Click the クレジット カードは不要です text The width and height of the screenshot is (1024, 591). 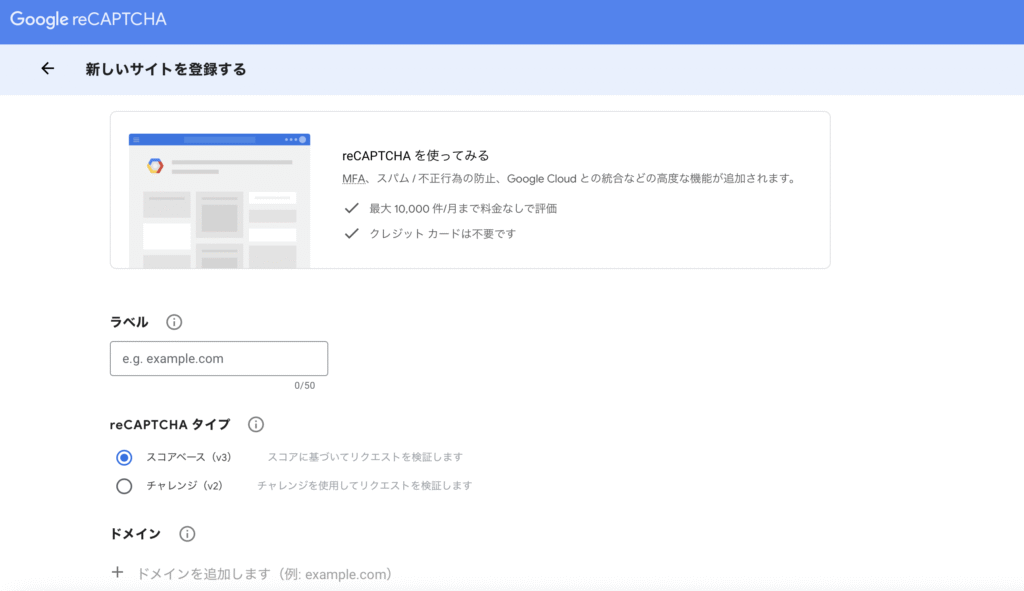[x=443, y=234]
